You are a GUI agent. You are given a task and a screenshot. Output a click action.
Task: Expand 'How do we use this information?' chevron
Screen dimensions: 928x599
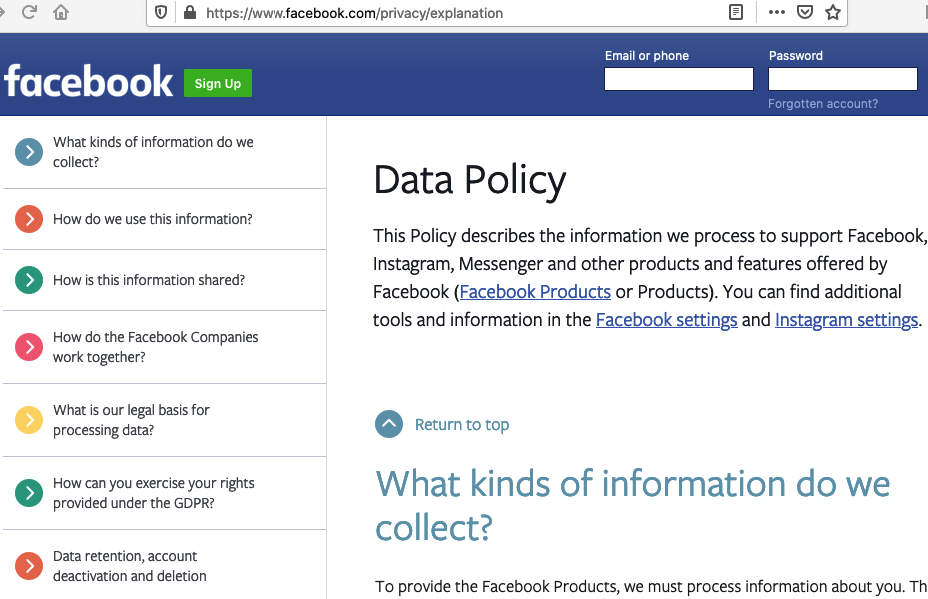pos(29,219)
